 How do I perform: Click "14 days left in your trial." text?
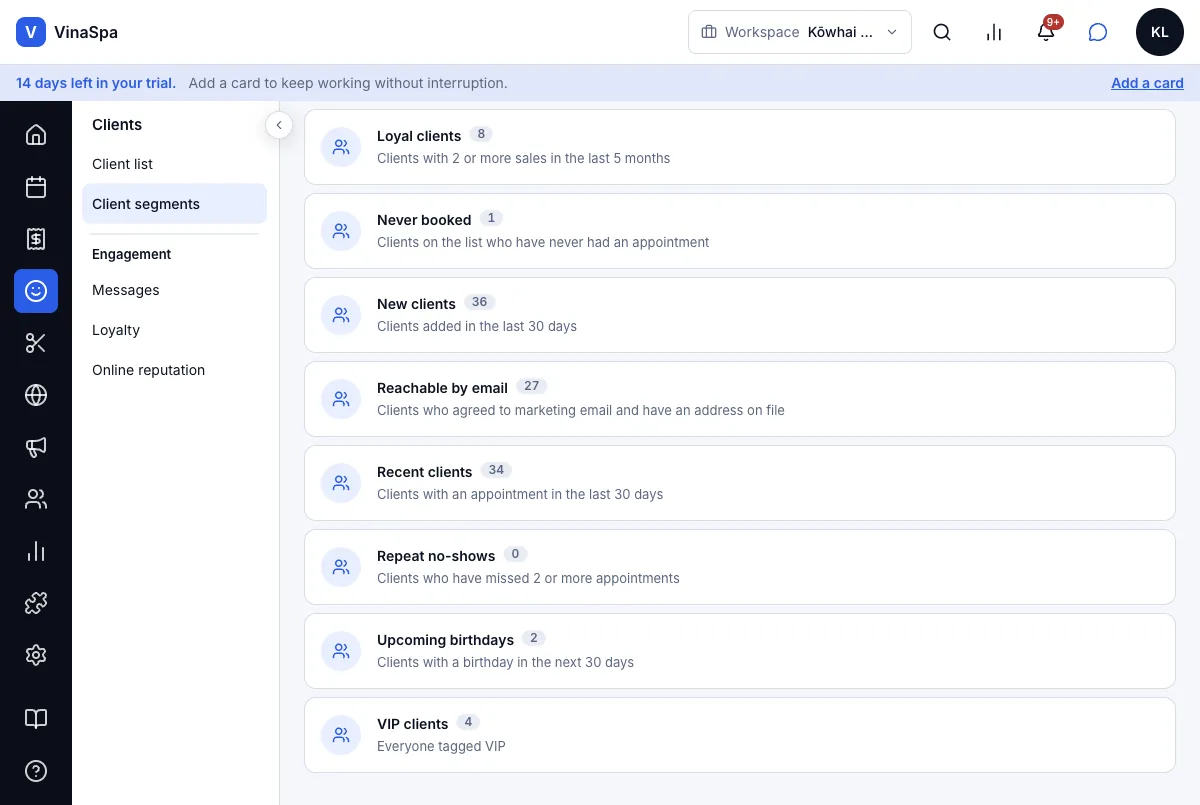pos(96,83)
